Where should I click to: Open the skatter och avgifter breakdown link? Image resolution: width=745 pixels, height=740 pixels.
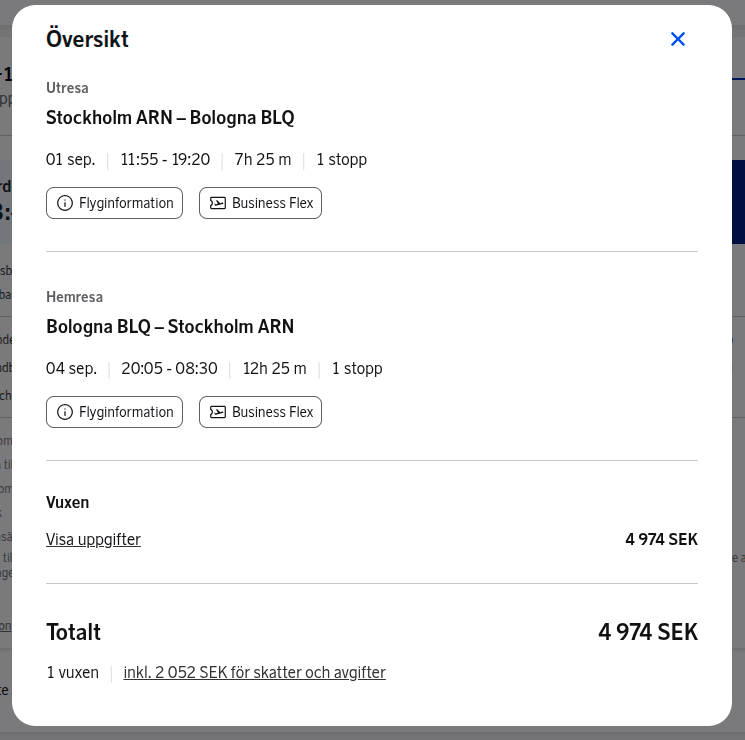point(255,673)
